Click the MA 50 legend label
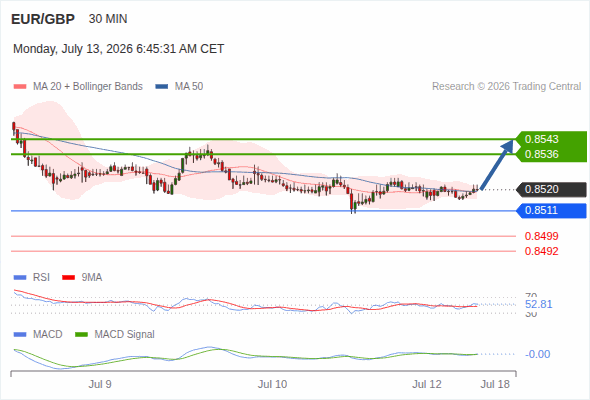This screenshot has height=400, width=590. (x=189, y=87)
